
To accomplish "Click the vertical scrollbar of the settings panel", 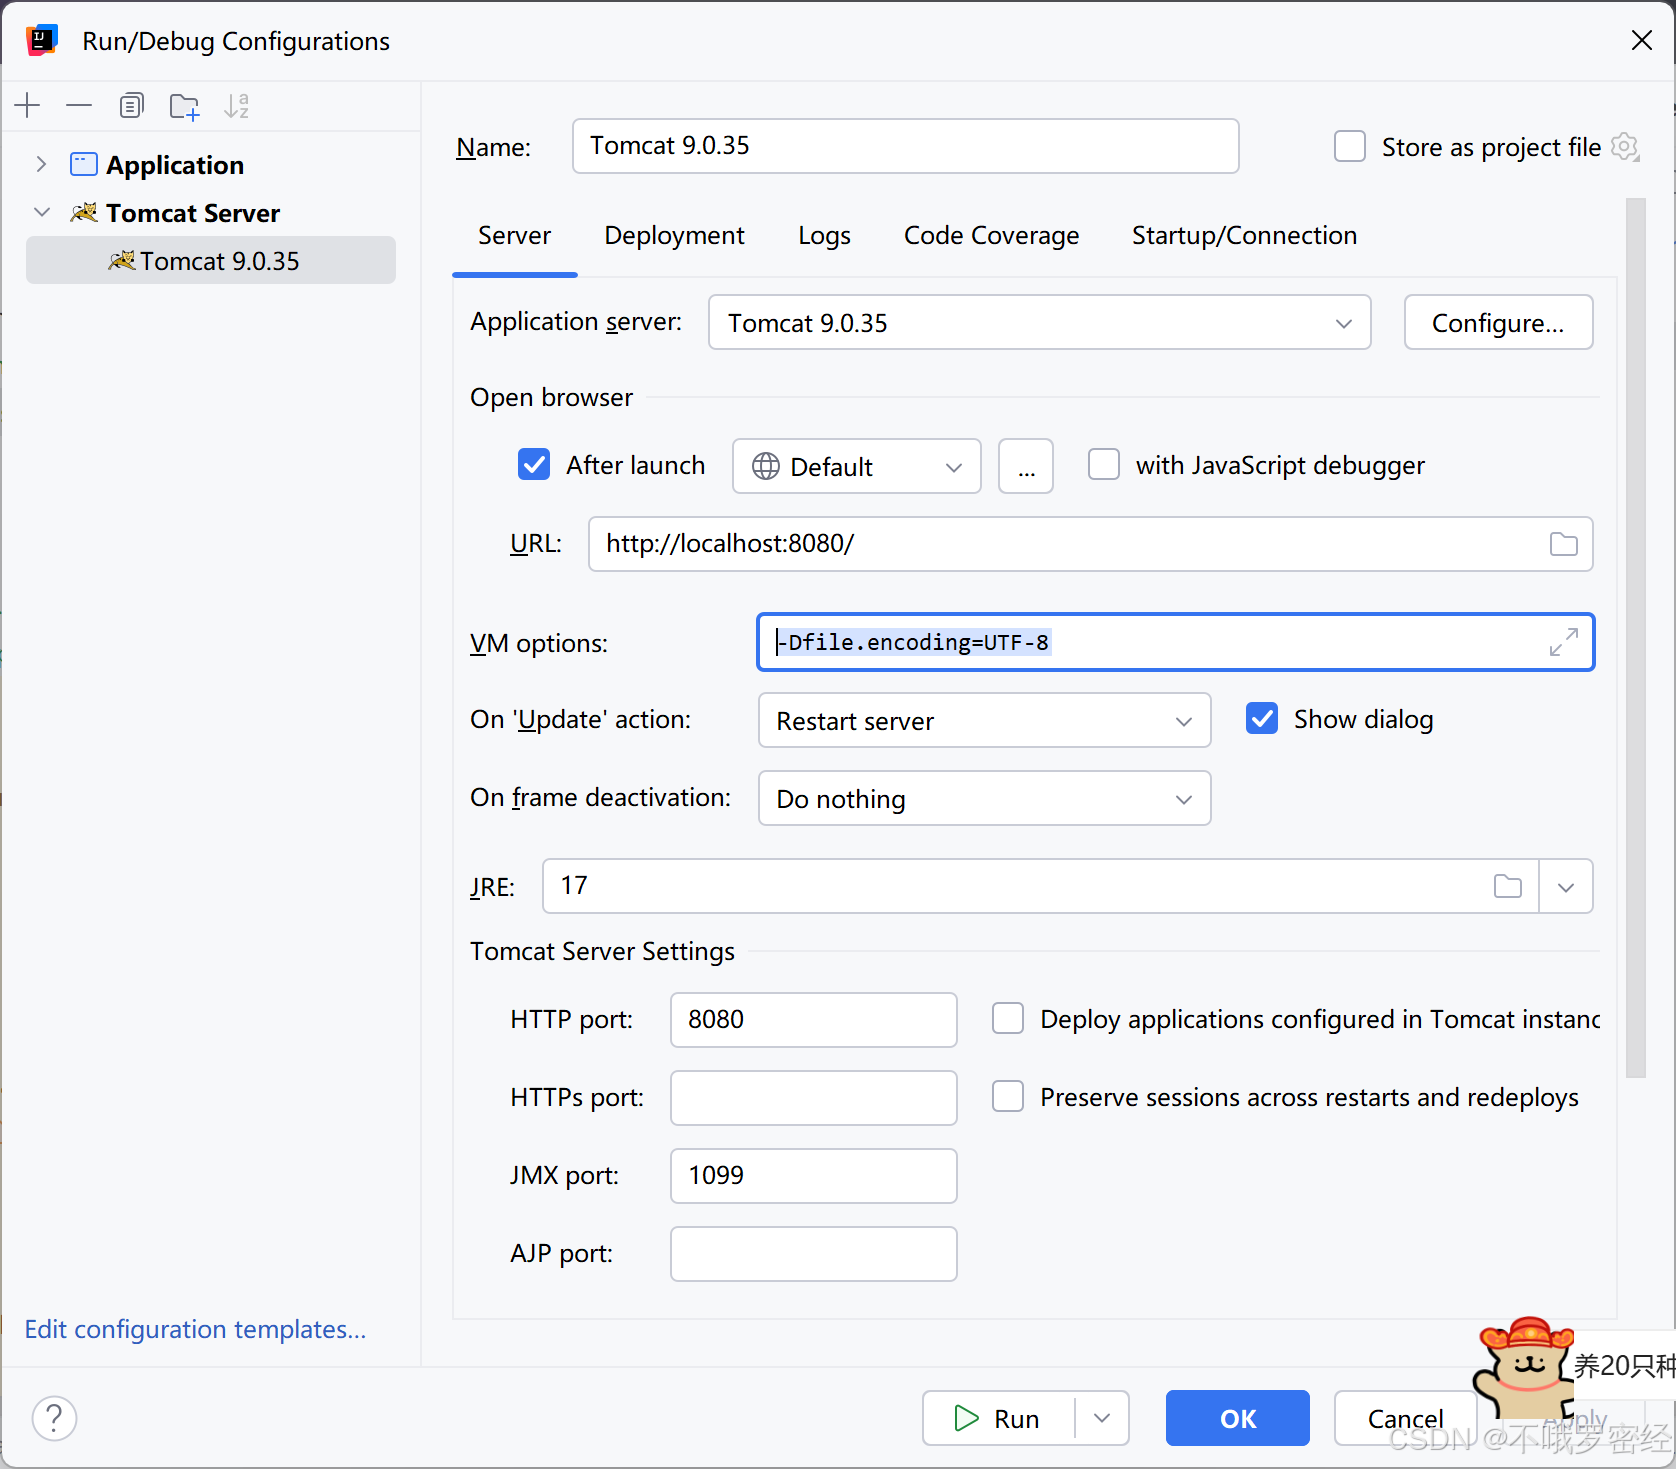I will [1636, 638].
